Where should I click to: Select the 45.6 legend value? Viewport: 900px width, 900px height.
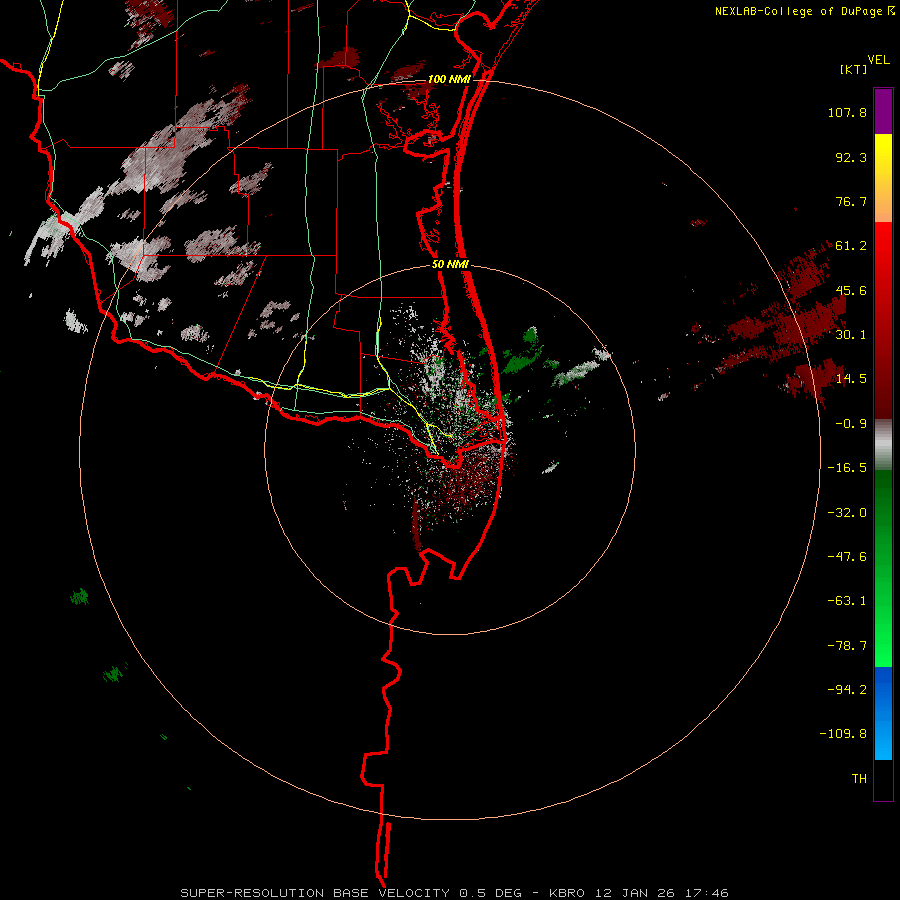[x=851, y=290]
